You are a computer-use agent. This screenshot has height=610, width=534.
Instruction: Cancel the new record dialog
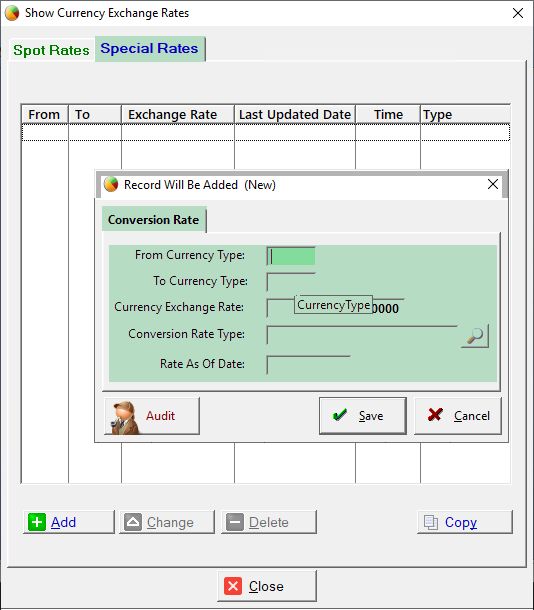click(x=458, y=415)
